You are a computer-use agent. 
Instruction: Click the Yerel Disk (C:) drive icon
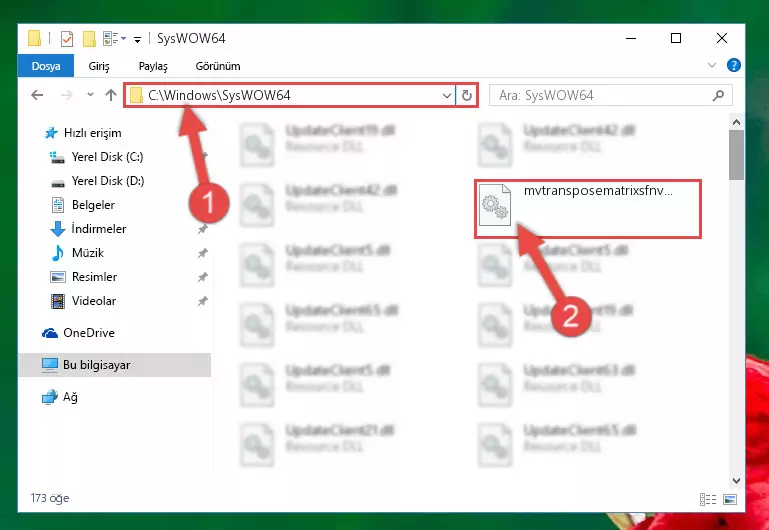57,157
